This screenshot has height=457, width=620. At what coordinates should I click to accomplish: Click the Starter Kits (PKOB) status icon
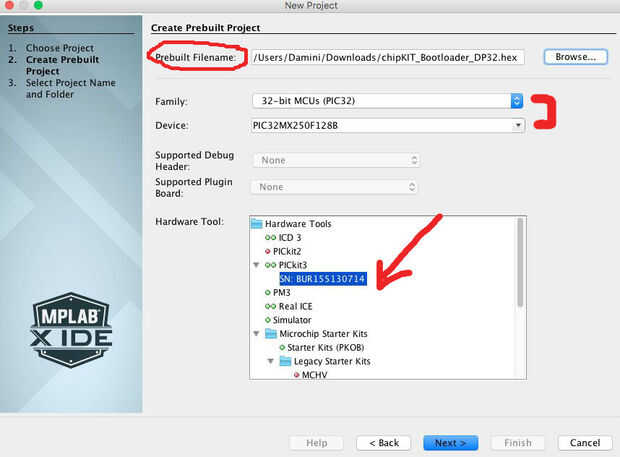[x=282, y=347]
